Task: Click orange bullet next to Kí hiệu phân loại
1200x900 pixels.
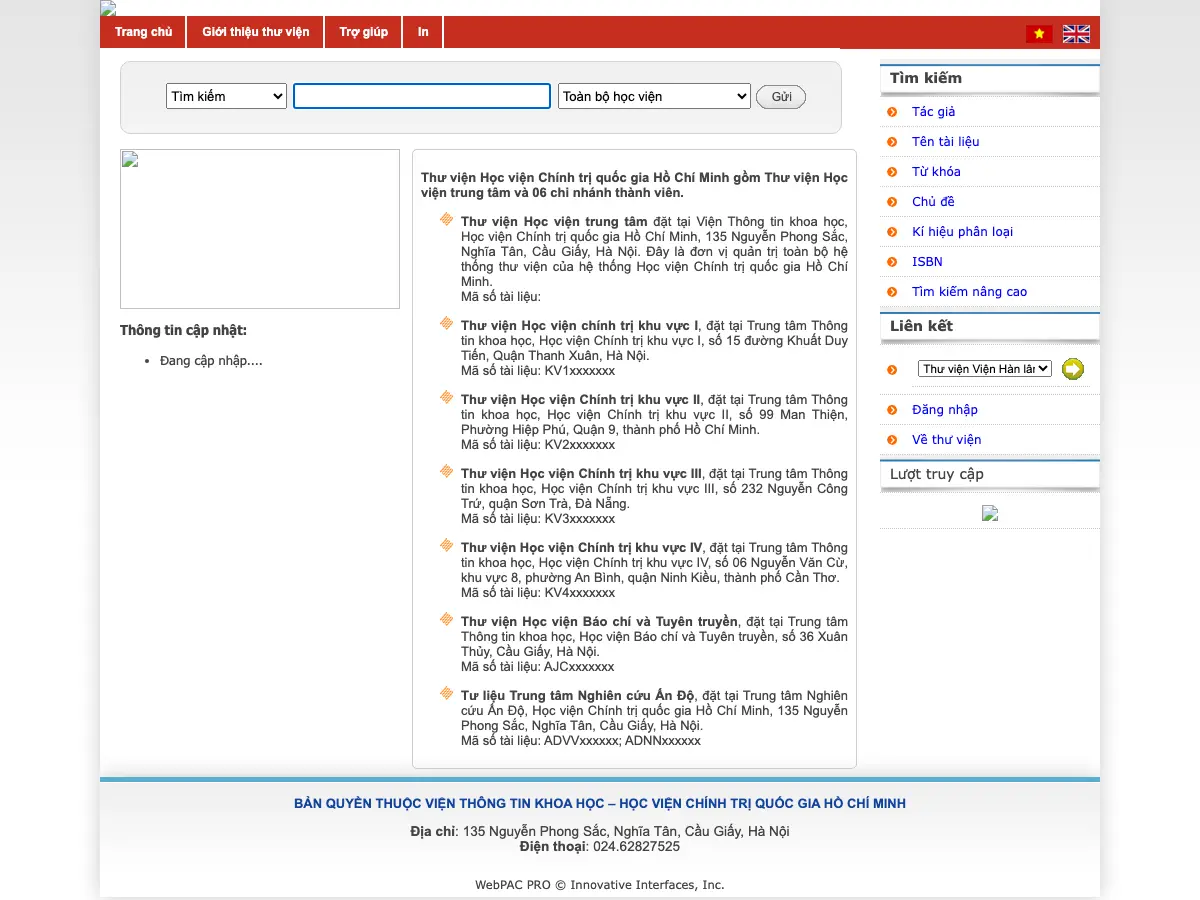Action: (892, 232)
